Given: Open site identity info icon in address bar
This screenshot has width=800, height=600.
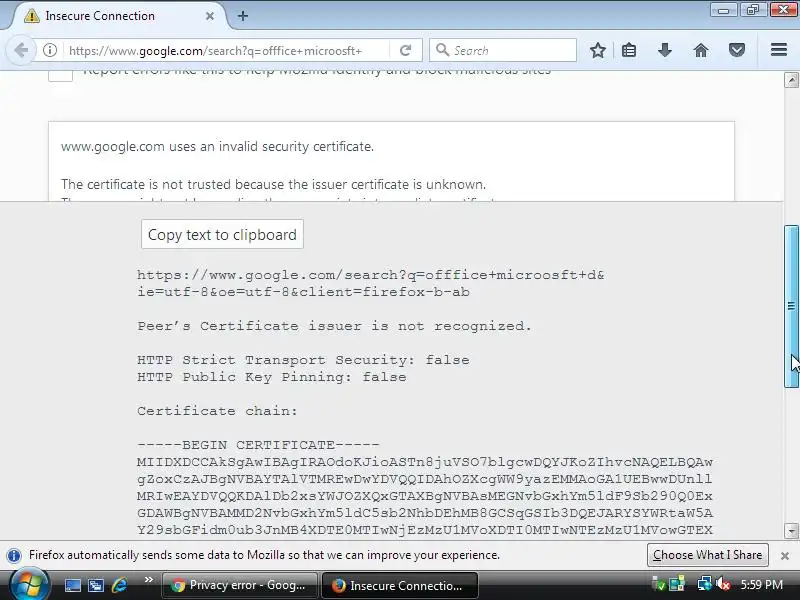Looking at the screenshot, I should [49, 50].
